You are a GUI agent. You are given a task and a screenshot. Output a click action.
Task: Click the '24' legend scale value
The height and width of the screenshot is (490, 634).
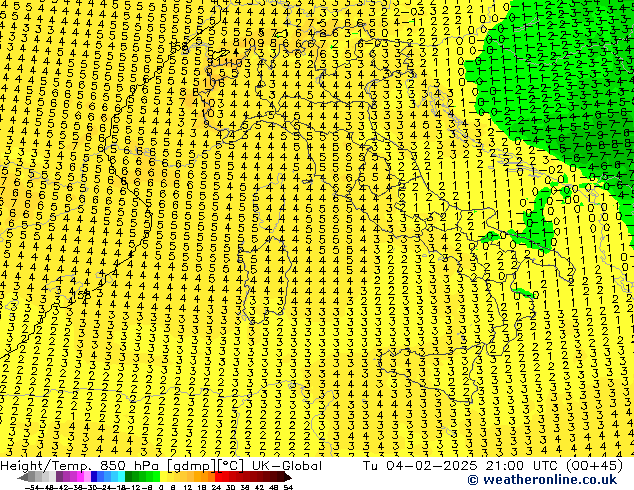point(216,487)
